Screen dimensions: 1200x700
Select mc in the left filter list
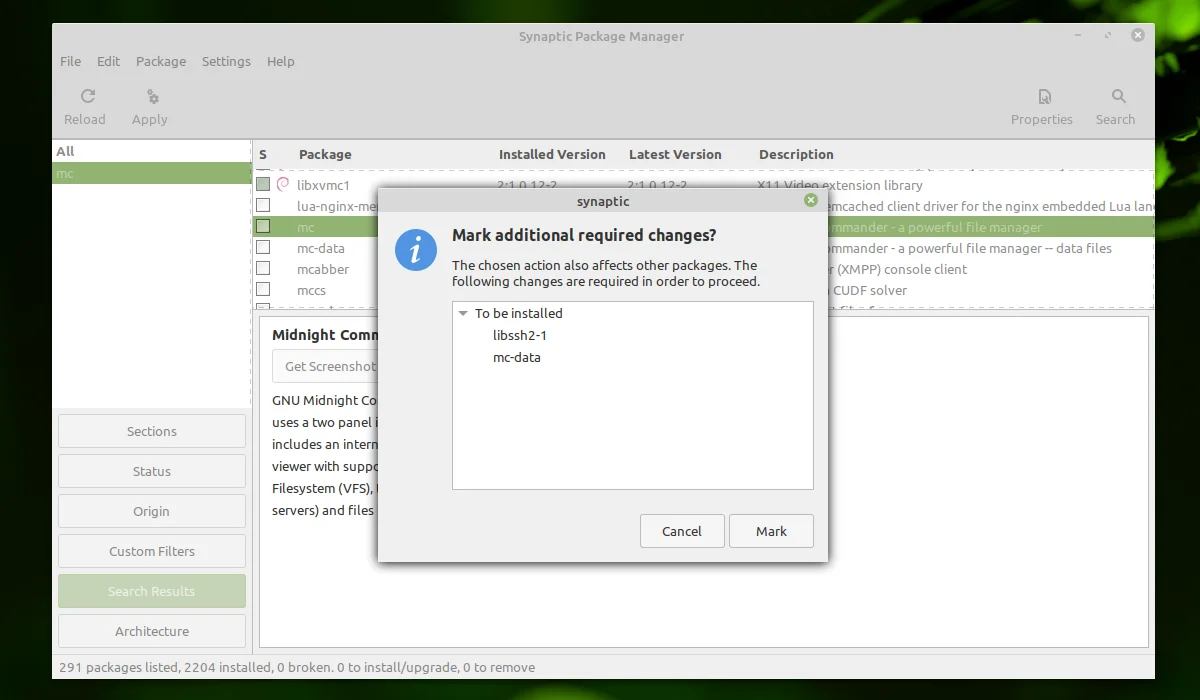[150, 173]
